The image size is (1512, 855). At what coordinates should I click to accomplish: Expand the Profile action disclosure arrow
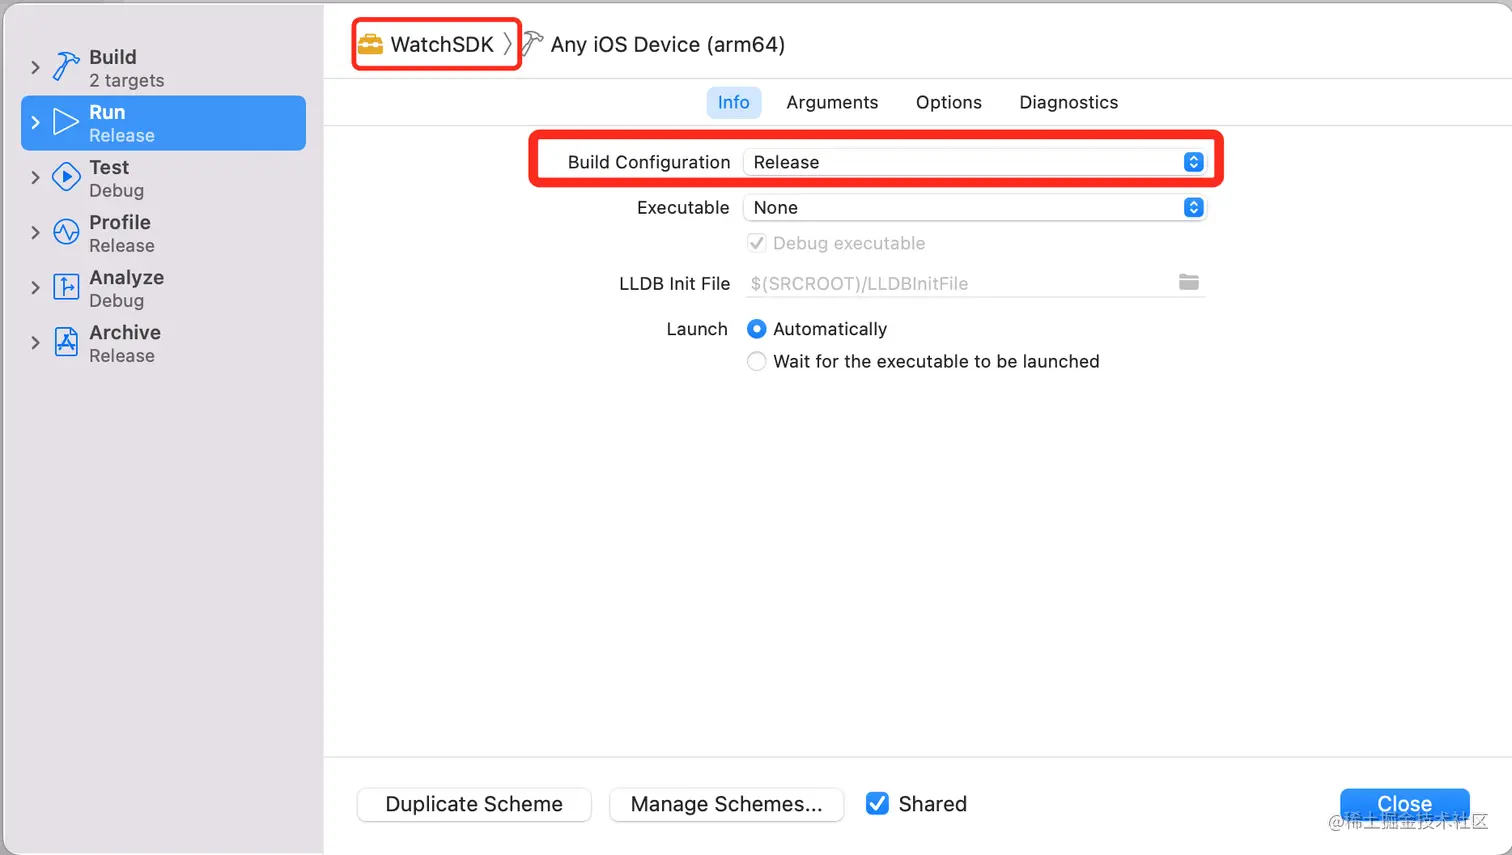[35, 232]
